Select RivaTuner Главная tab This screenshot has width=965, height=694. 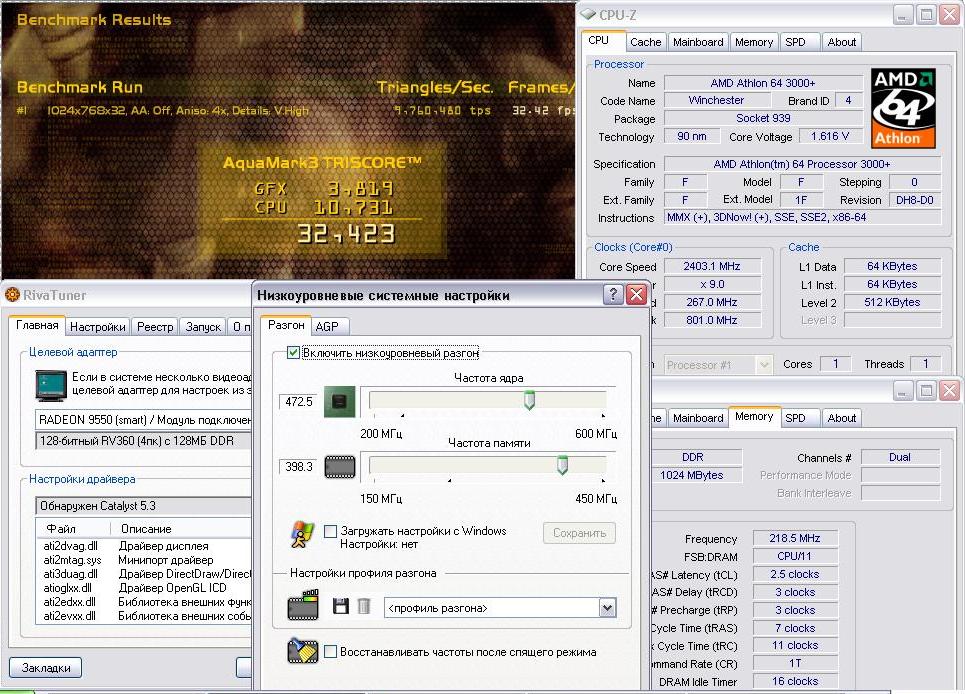click(x=37, y=325)
